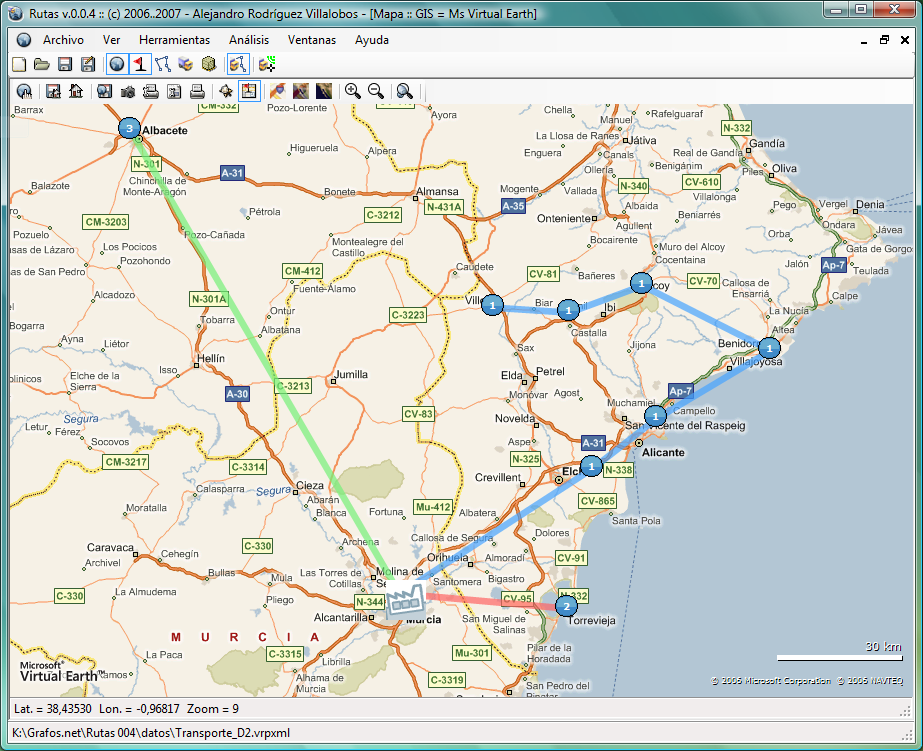The image size is (923, 751).
Task: Open the Archivo menu
Action: 63,40
